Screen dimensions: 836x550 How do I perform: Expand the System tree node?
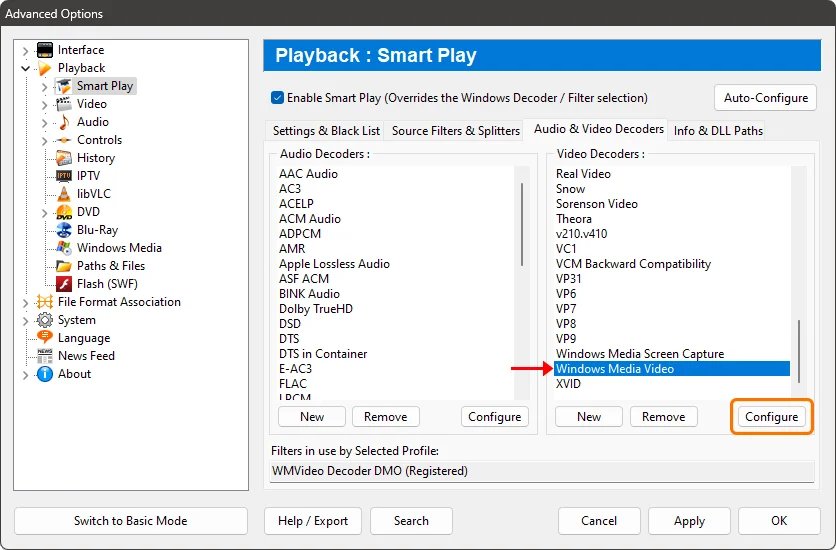click(x=25, y=321)
